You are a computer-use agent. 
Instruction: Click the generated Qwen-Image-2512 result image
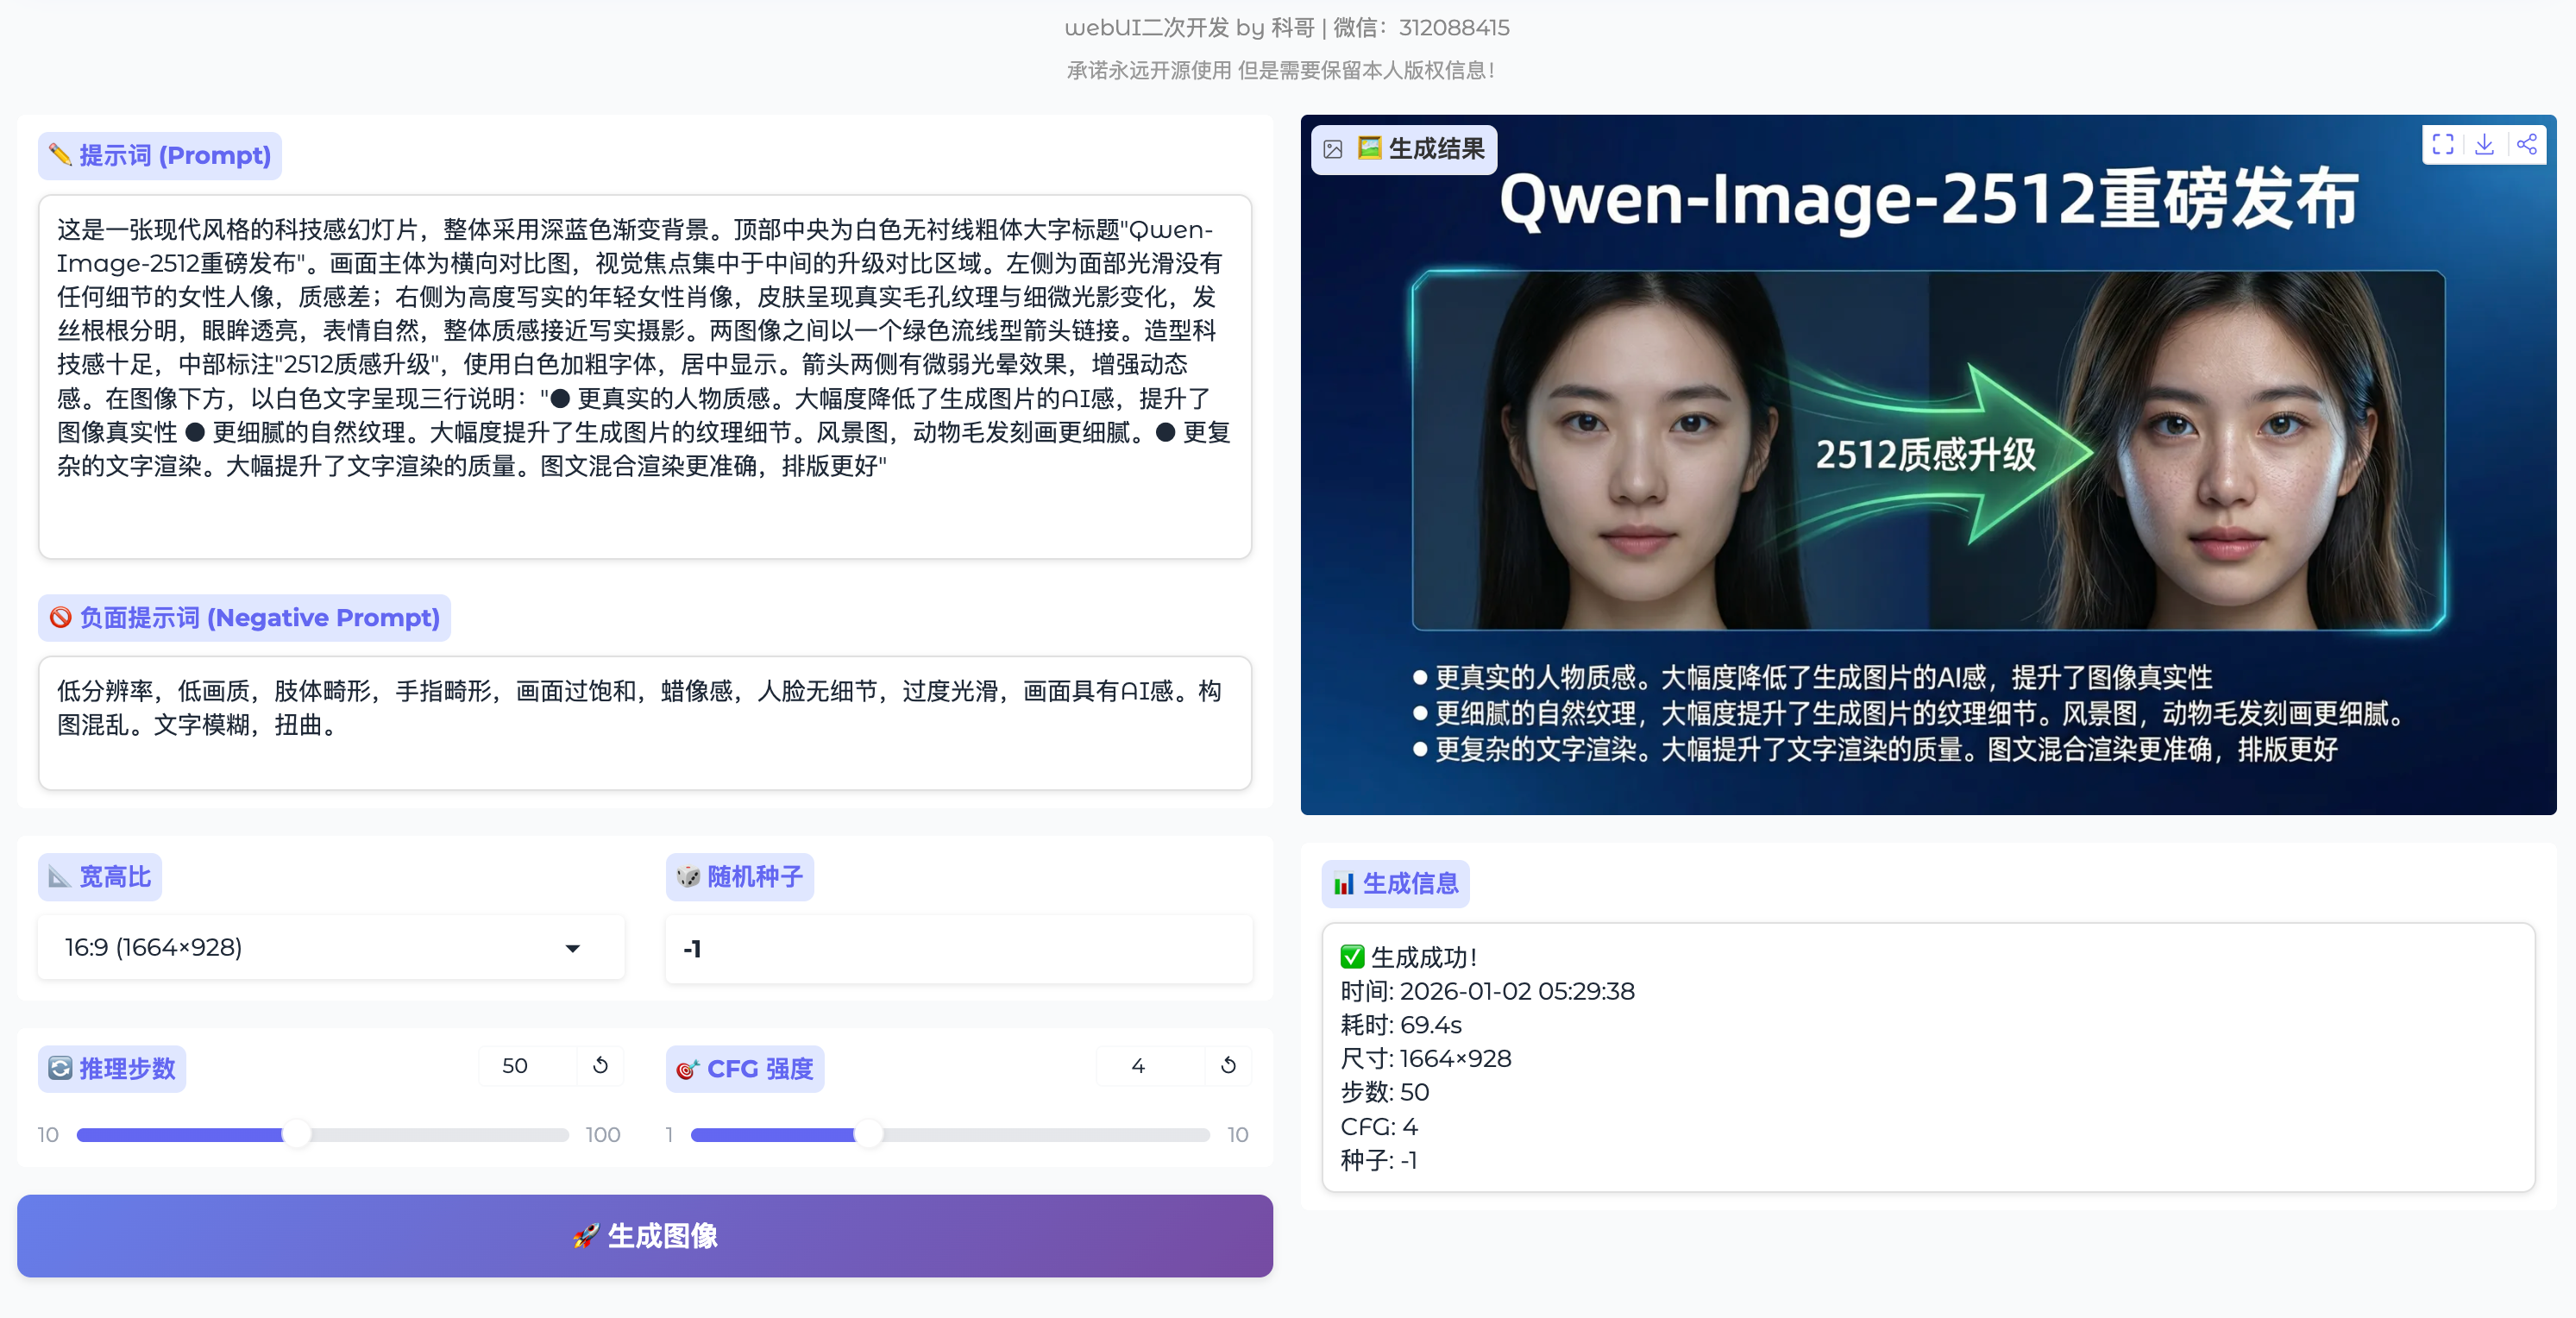[1927, 465]
